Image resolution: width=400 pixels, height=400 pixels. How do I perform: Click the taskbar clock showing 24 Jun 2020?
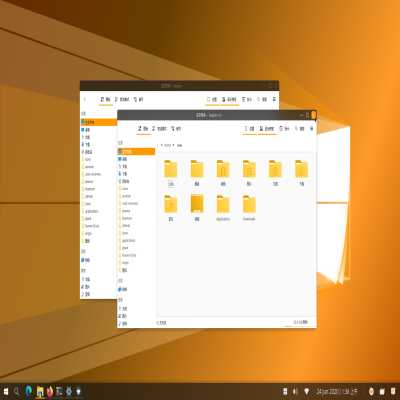click(x=337, y=391)
